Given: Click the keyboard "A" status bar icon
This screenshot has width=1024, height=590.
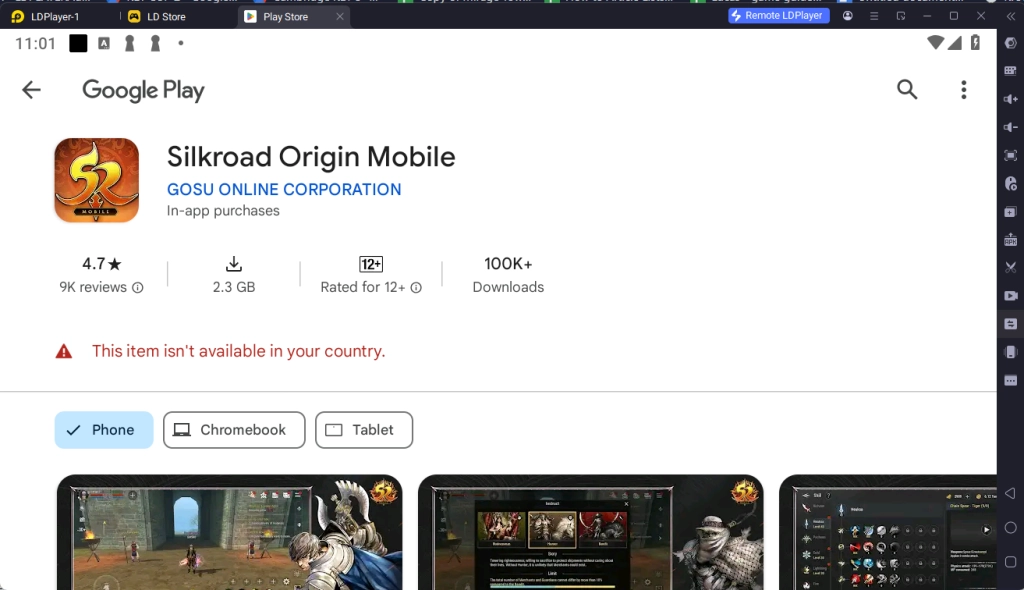Looking at the screenshot, I should (x=104, y=43).
